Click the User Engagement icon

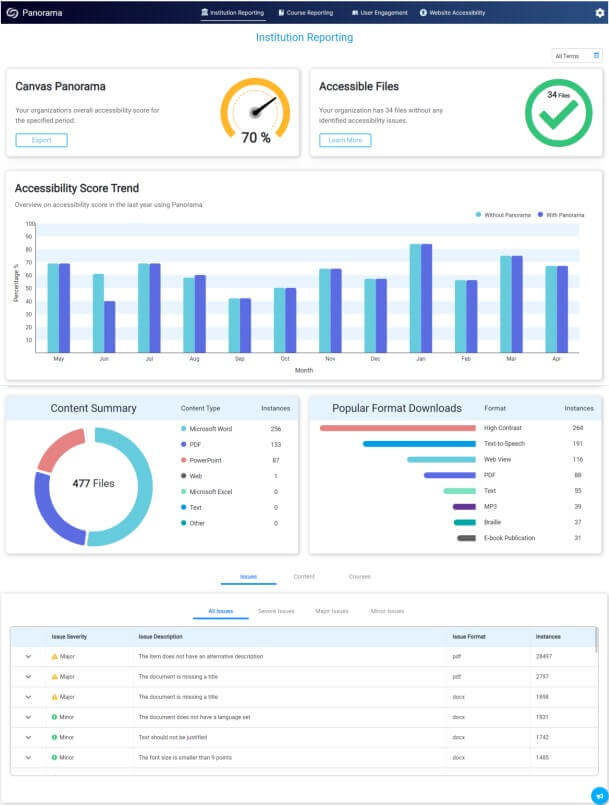tap(355, 12)
